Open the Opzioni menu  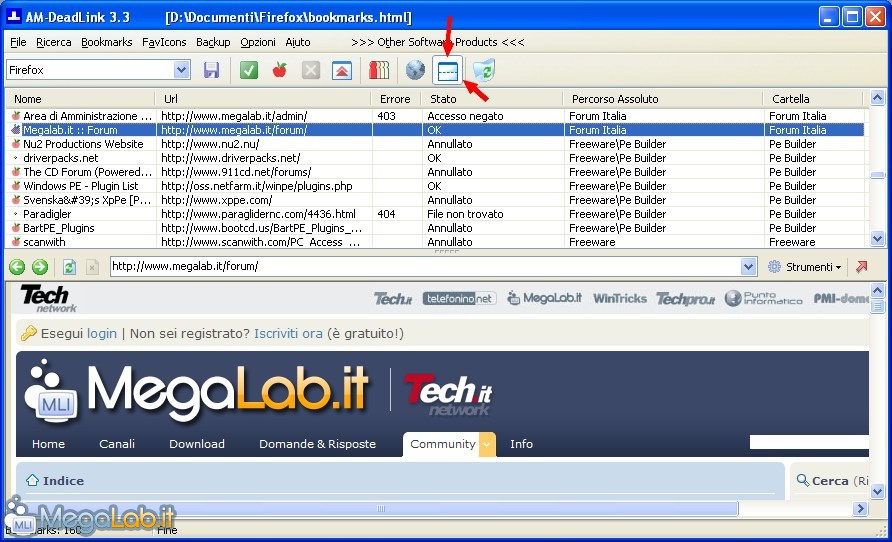258,42
